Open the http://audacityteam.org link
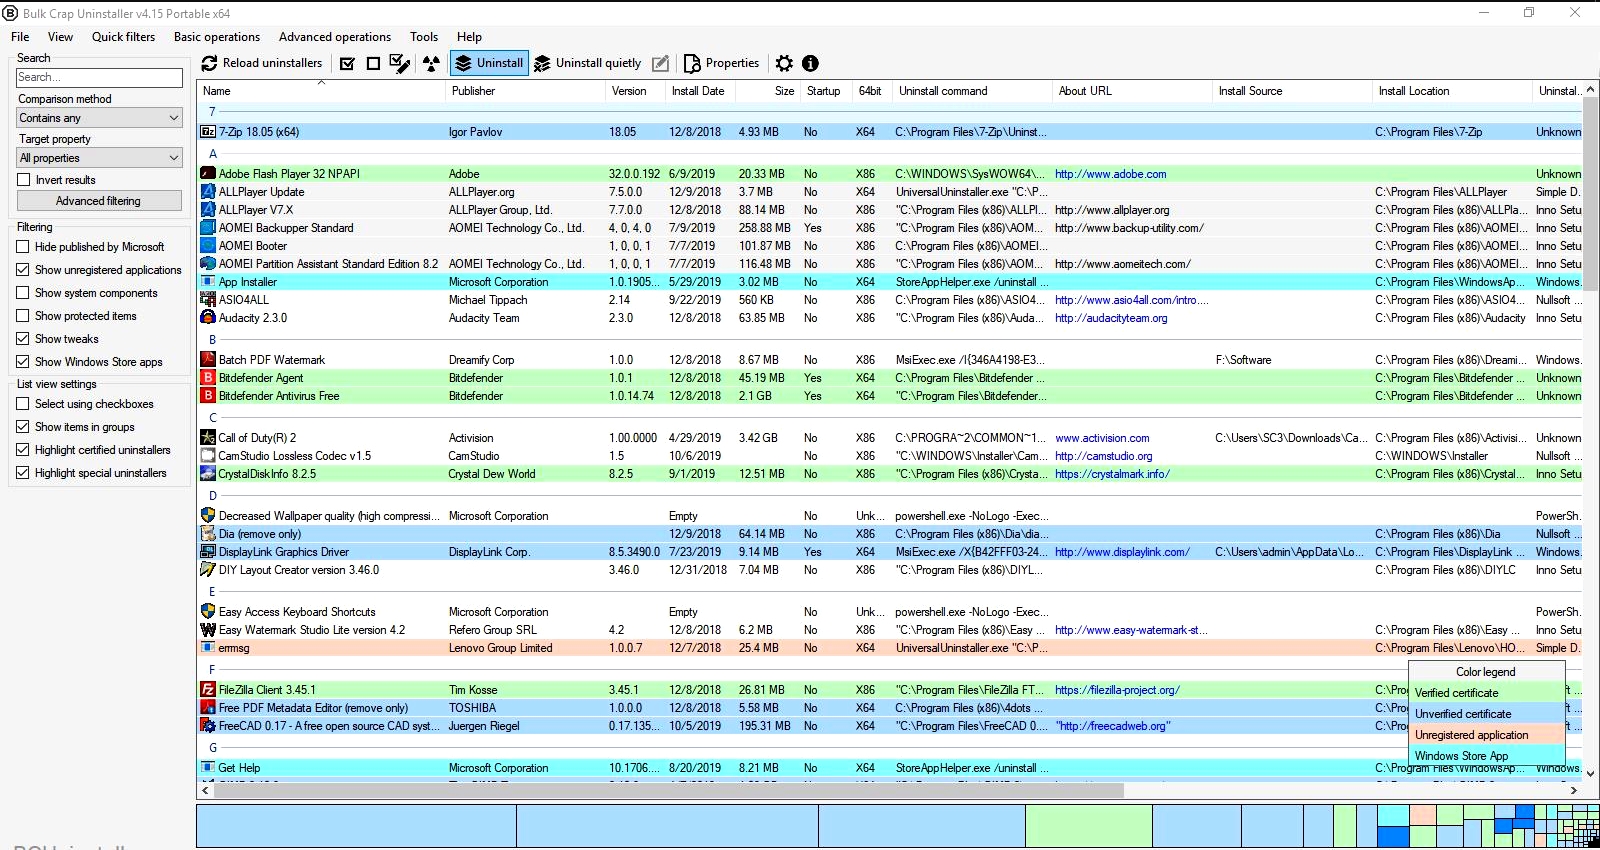Screen dimensions: 1600x850 click(x=1111, y=318)
